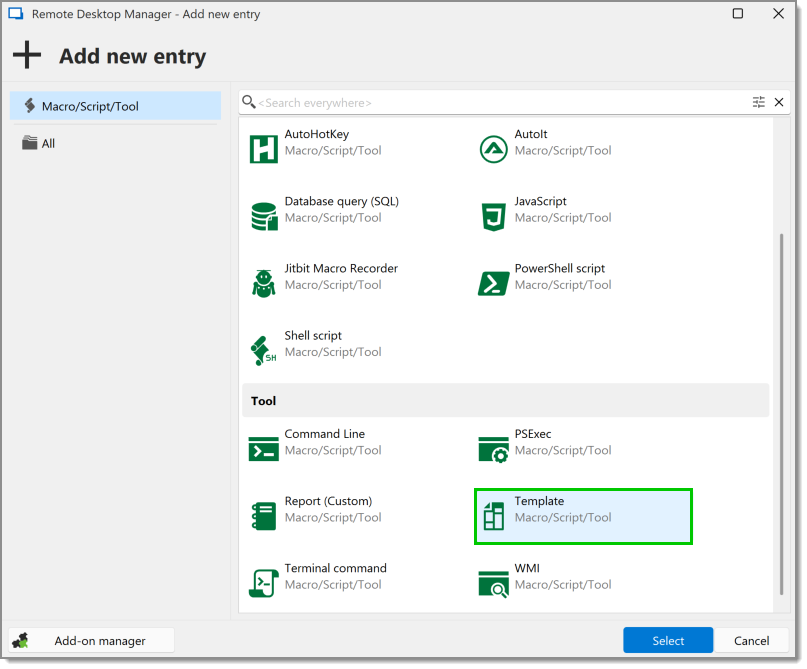Click the Add-on manager puzzle icon
807x669 pixels.
21,641
